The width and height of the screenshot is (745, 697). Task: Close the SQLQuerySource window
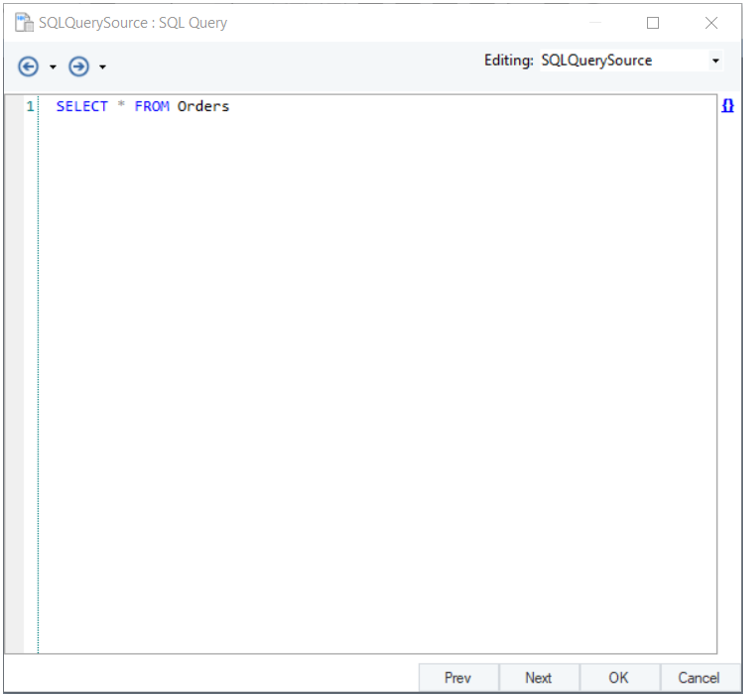point(711,23)
